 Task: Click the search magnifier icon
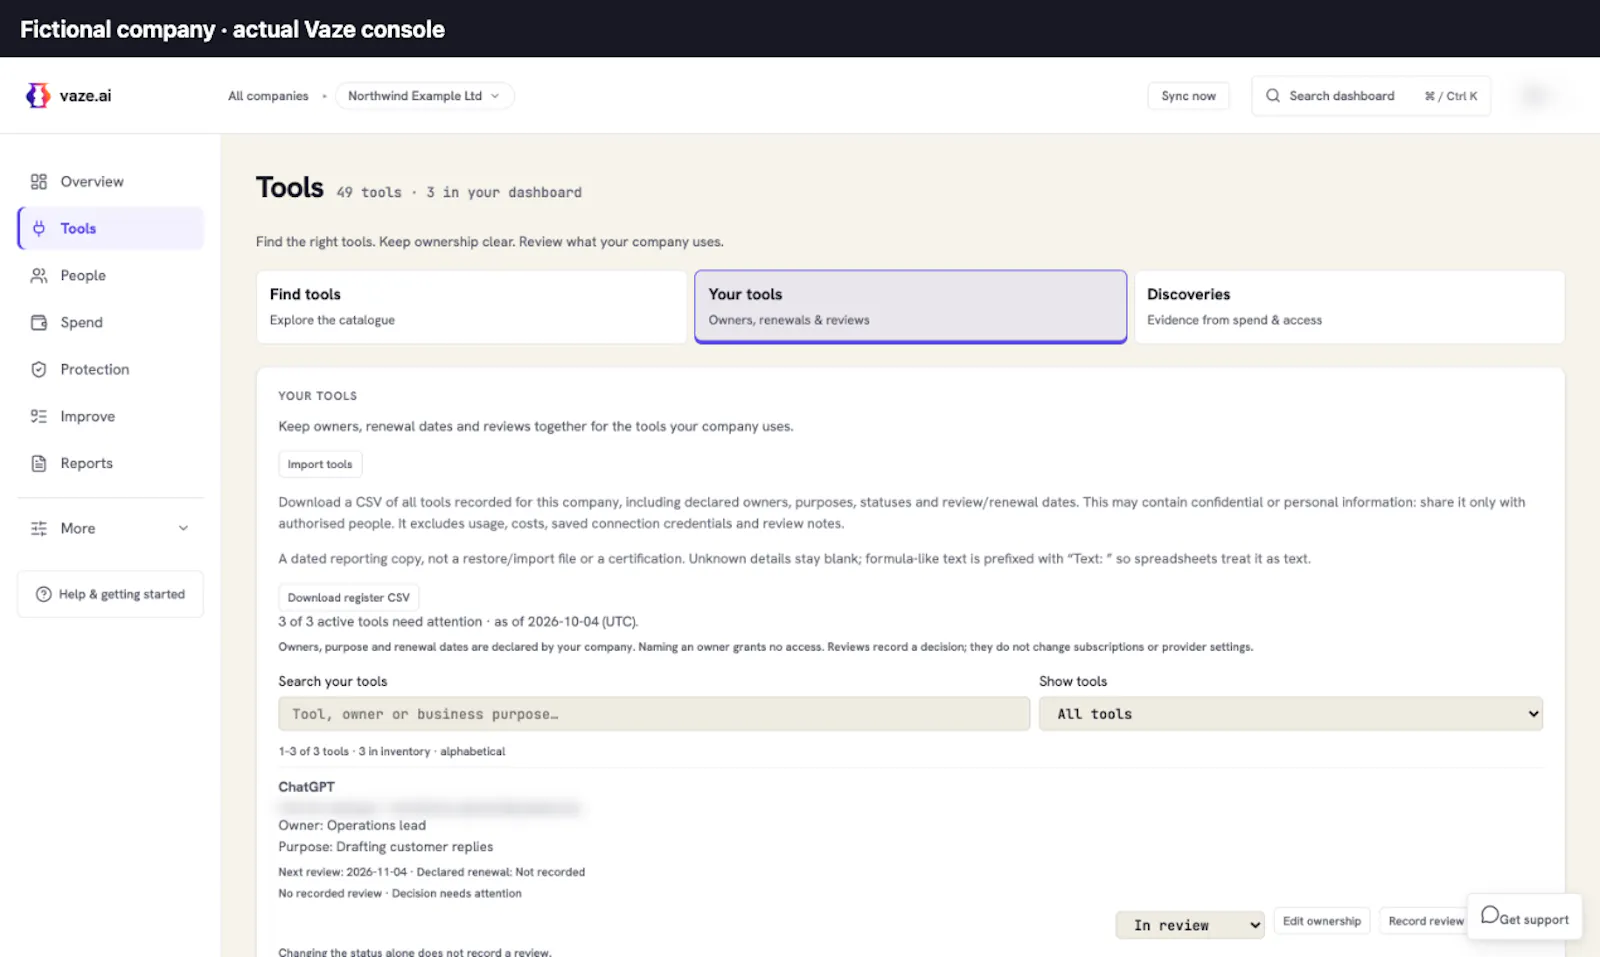point(1273,96)
